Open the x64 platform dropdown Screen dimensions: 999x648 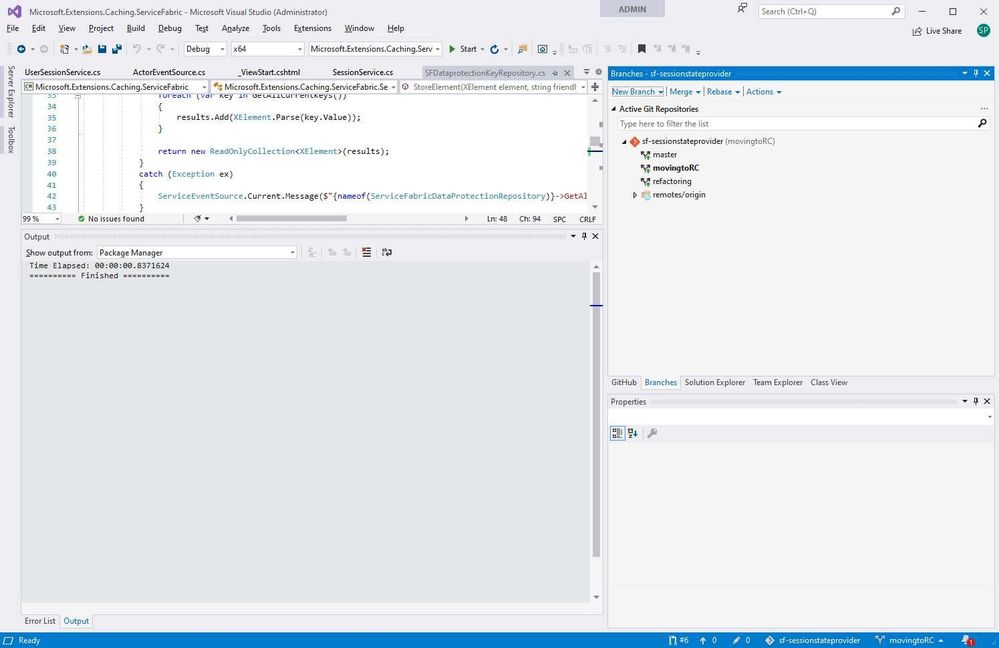click(x=268, y=49)
